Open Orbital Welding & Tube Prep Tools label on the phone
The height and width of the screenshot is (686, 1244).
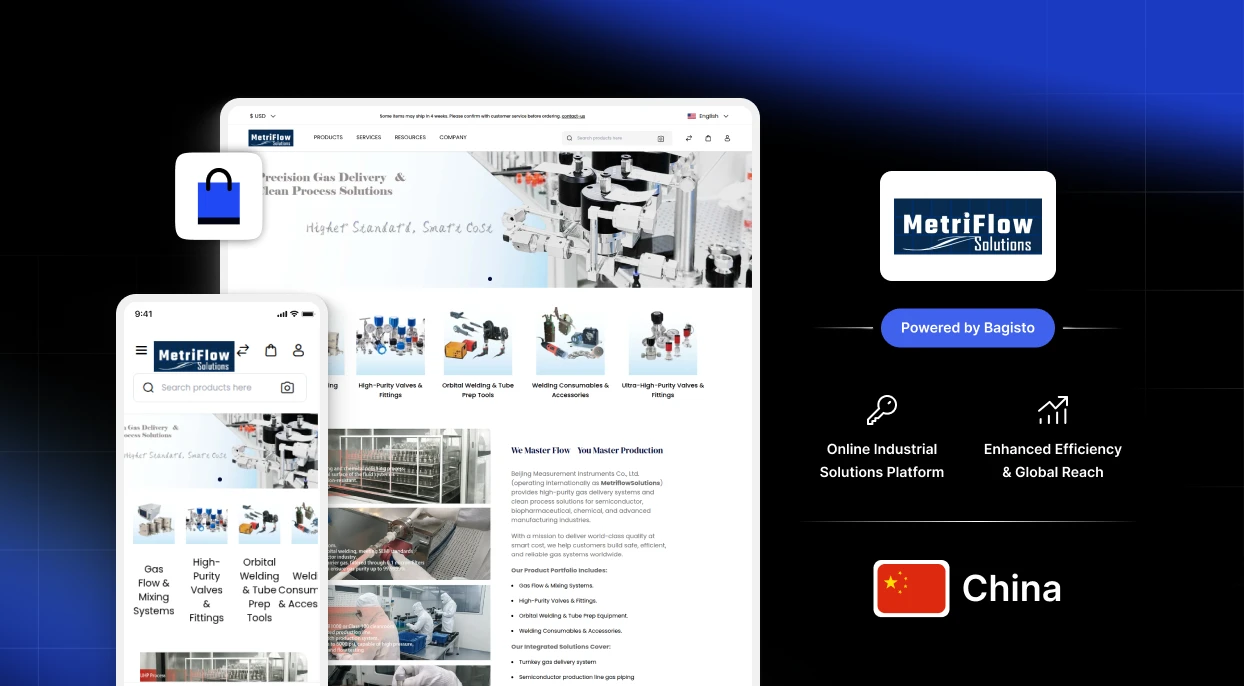click(260, 590)
